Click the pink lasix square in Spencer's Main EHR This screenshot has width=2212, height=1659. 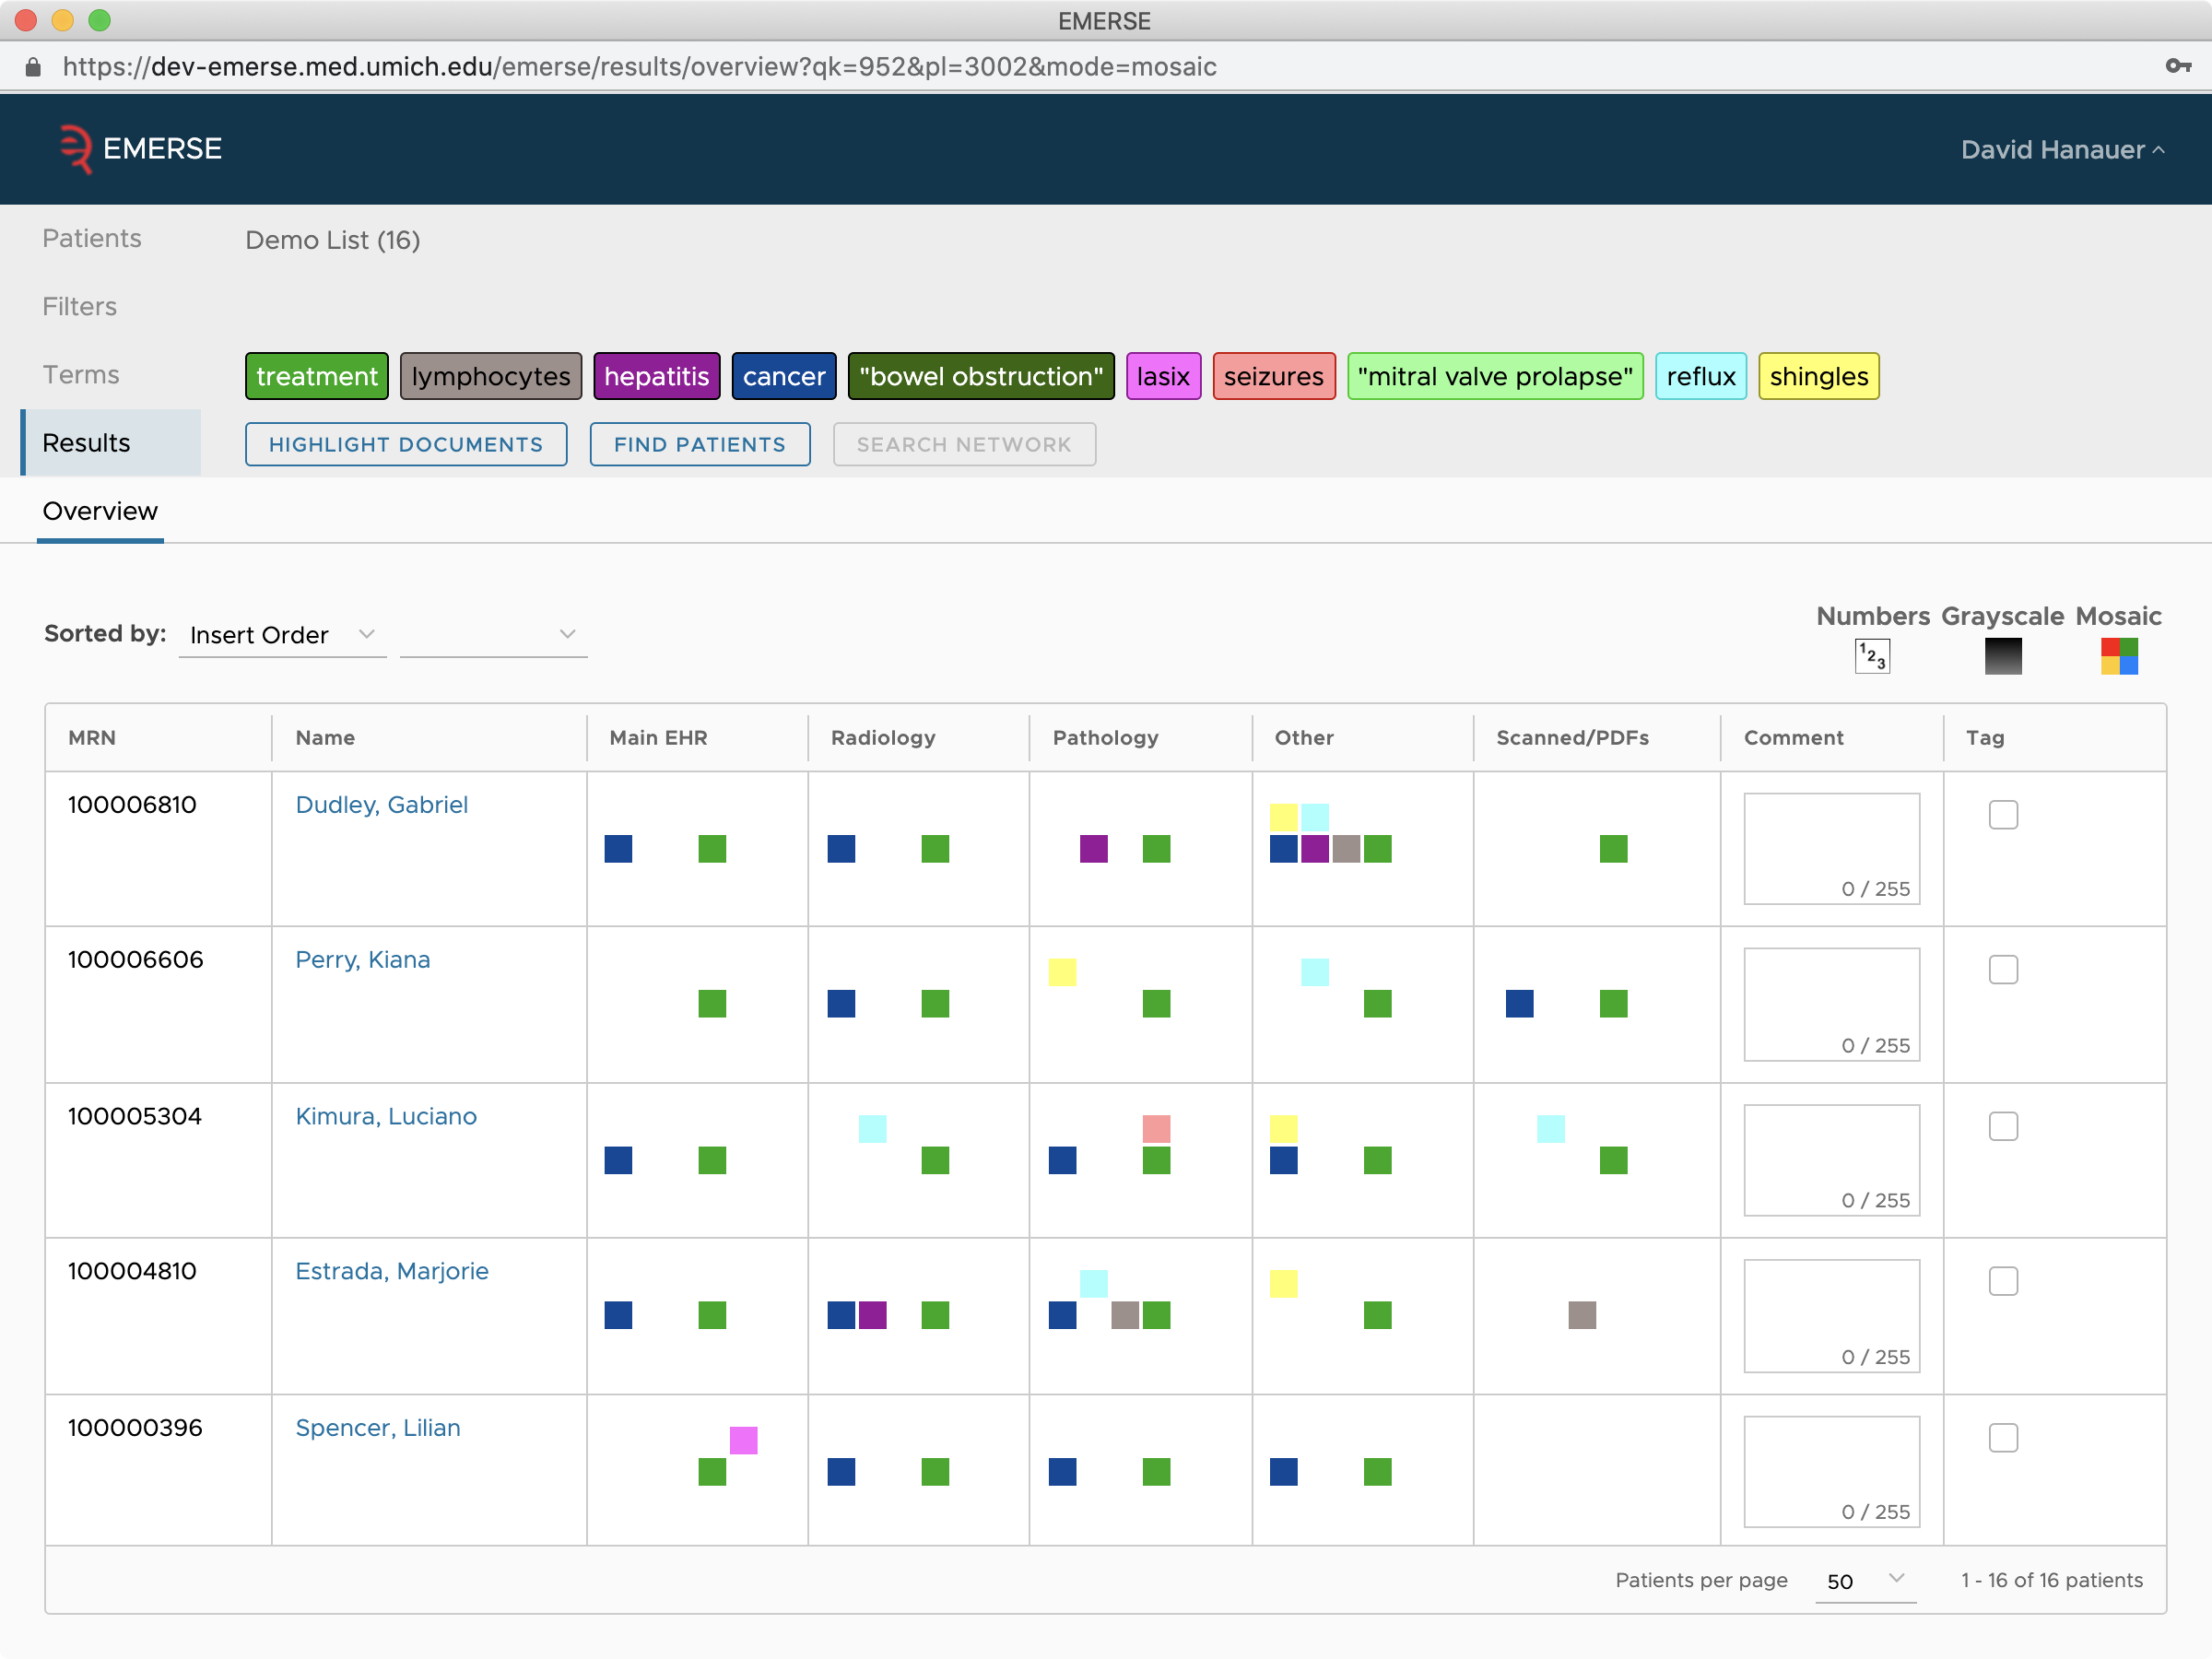tap(743, 1440)
